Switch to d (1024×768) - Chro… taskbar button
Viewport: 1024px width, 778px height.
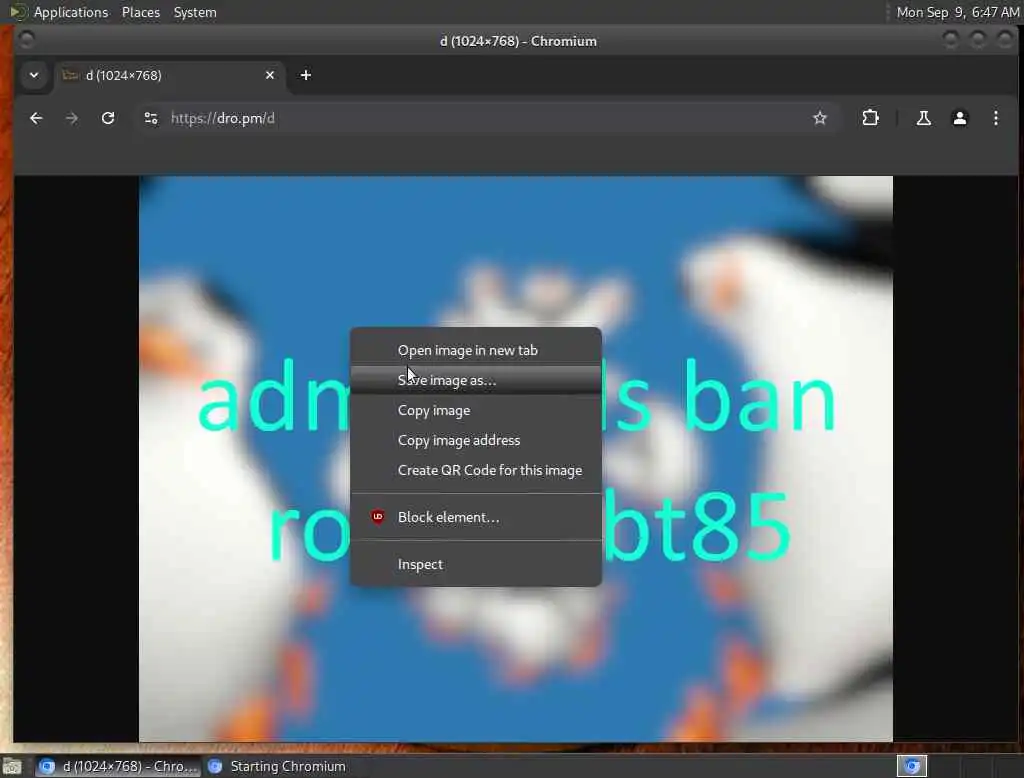click(118, 766)
